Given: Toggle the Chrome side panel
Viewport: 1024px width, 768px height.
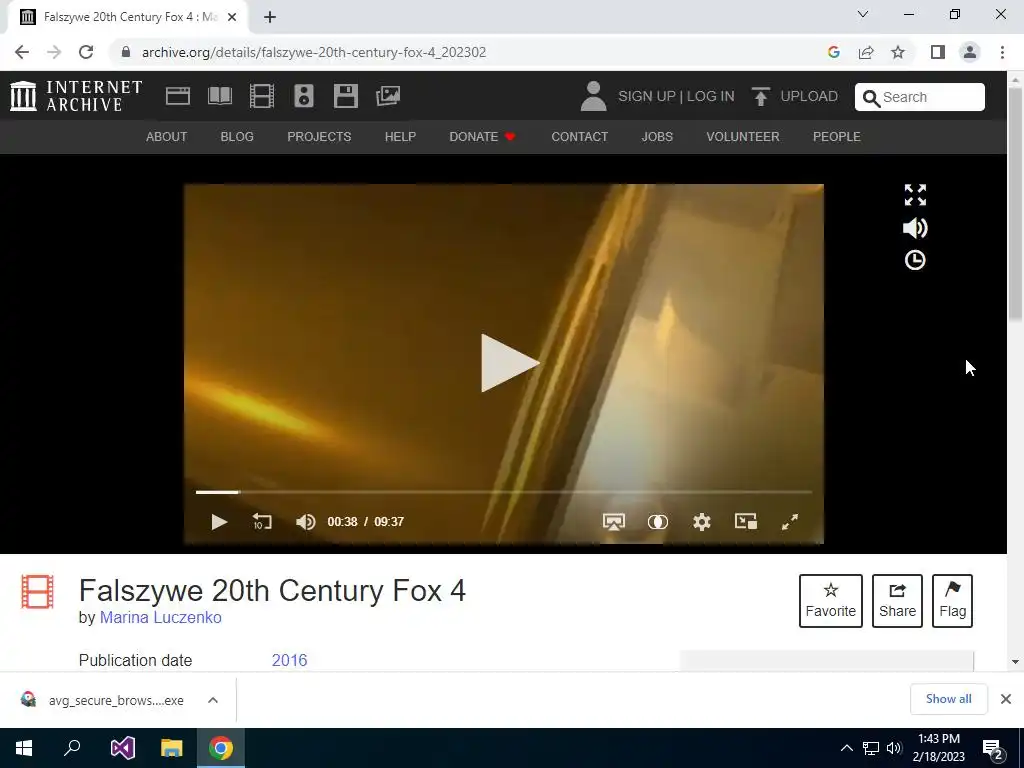Looking at the screenshot, I should [938, 52].
